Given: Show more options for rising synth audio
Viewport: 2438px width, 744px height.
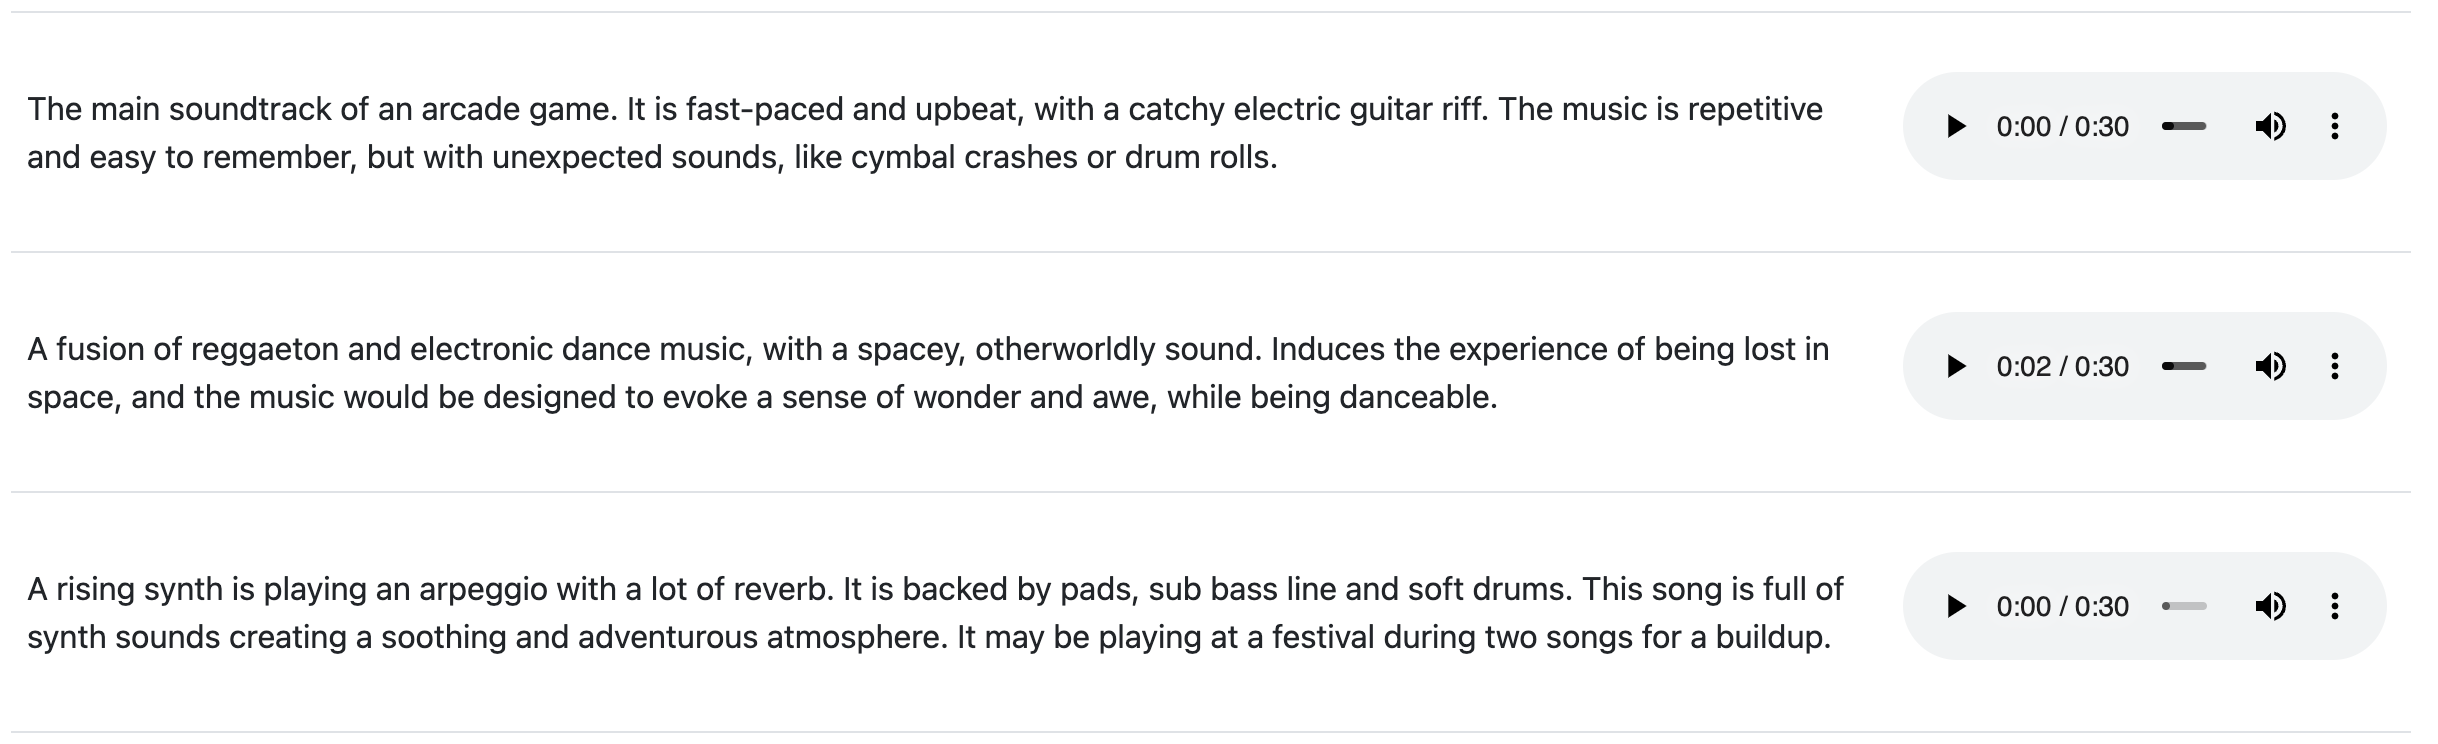Looking at the screenshot, I should click(x=2334, y=607).
